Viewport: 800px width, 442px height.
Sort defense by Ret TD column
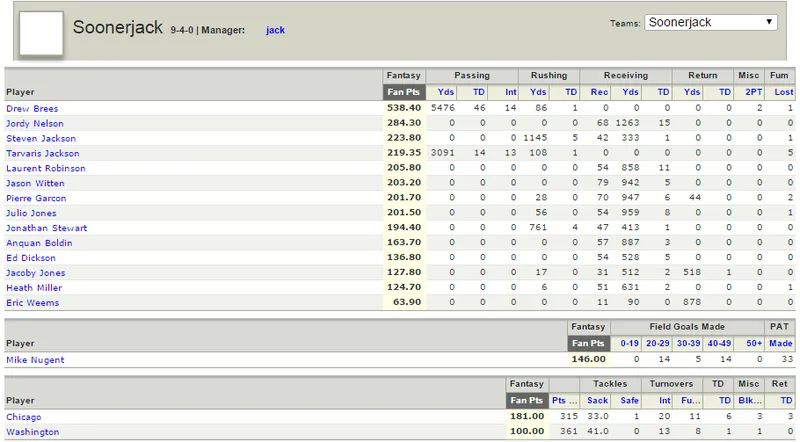787,401
